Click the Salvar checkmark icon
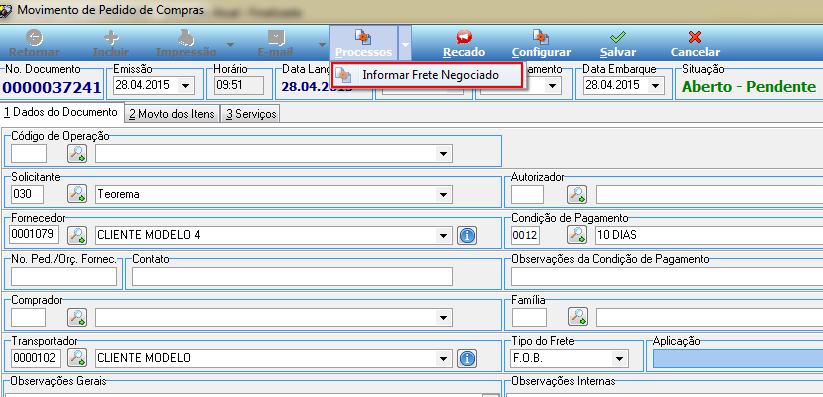This screenshot has height=397, width=823. (x=618, y=37)
